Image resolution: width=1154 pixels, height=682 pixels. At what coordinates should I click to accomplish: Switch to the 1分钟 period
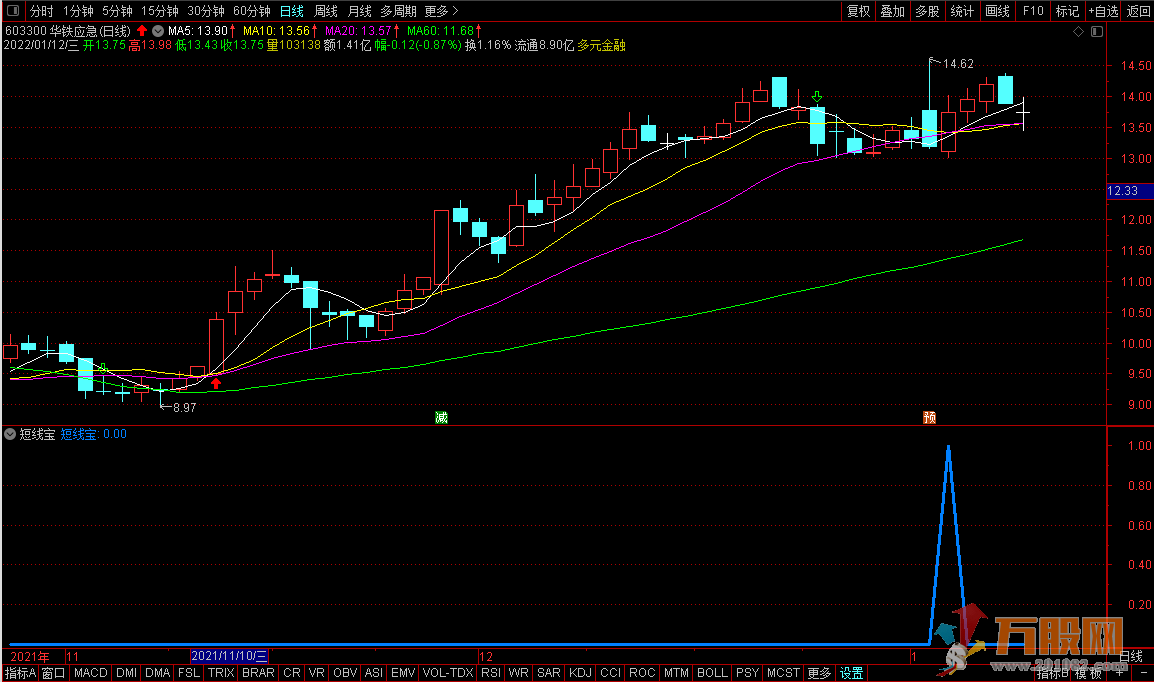(78, 11)
